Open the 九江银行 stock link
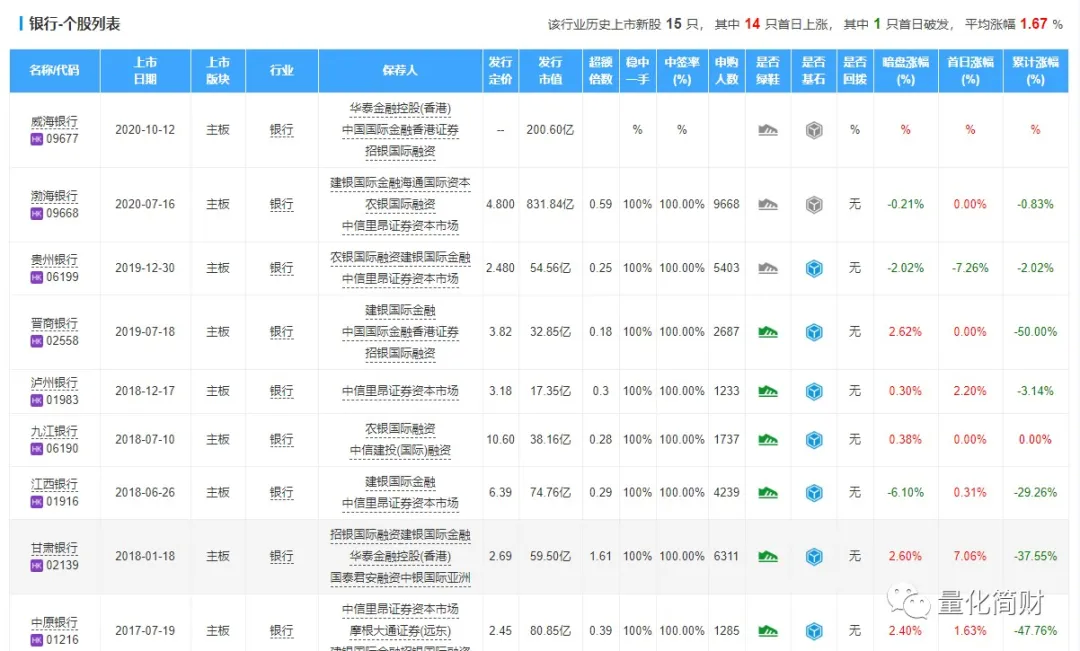This screenshot has width=1080, height=651. tap(54, 432)
